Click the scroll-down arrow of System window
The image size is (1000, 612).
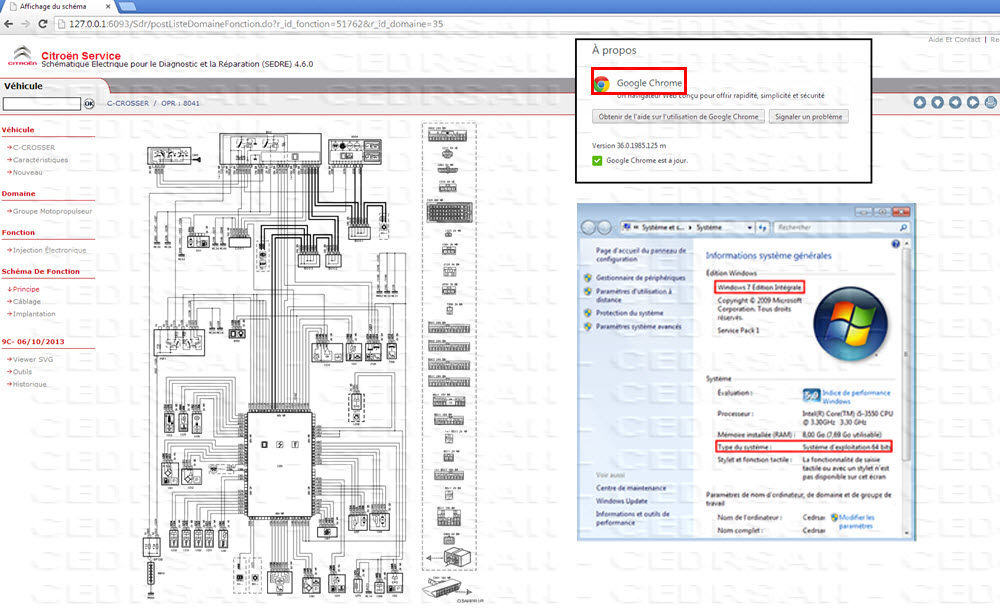pyautogui.click(x=906, y=532)
